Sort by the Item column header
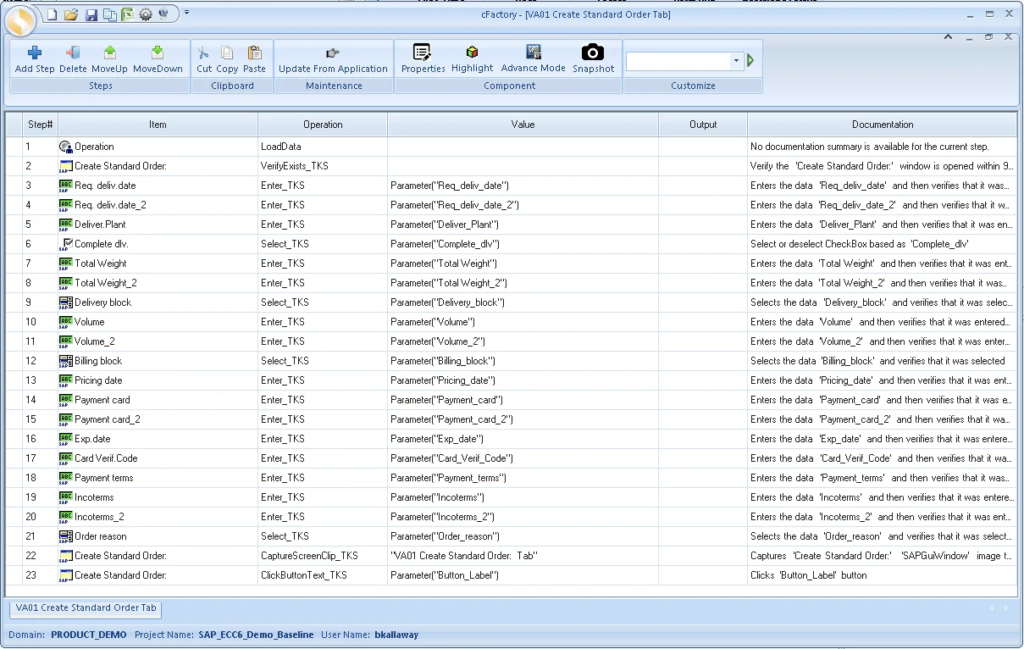The width and height of the screenshot is (1024, 649). 157,124
